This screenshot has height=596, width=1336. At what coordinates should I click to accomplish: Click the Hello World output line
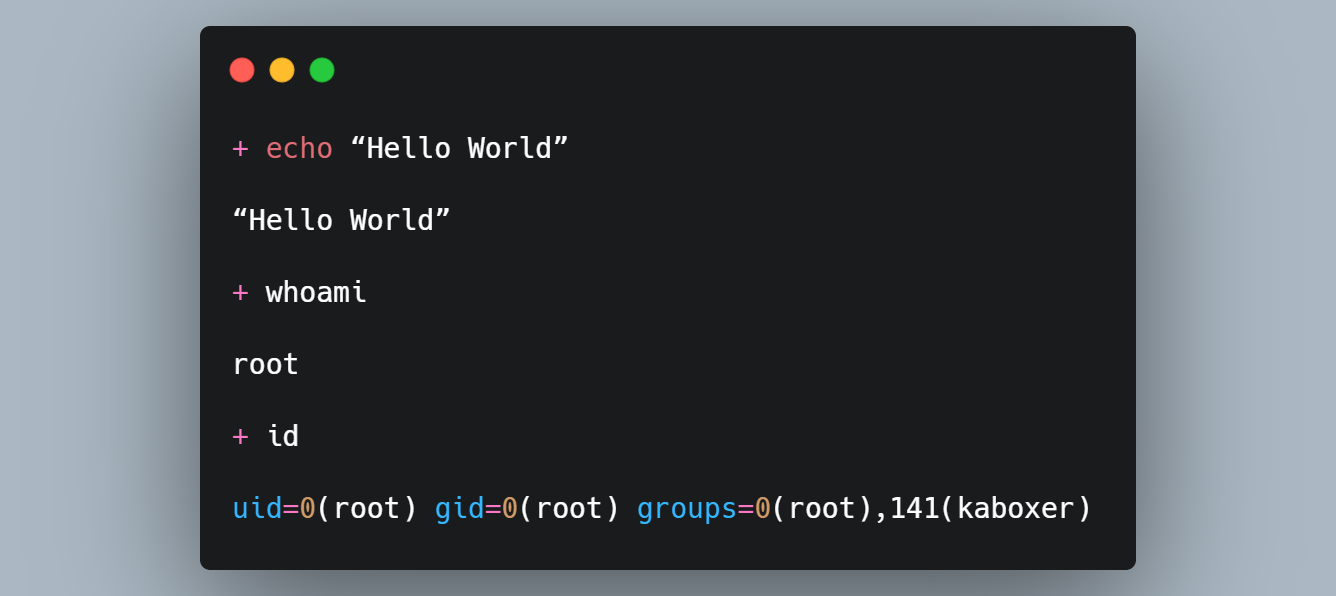coord(341,221)
